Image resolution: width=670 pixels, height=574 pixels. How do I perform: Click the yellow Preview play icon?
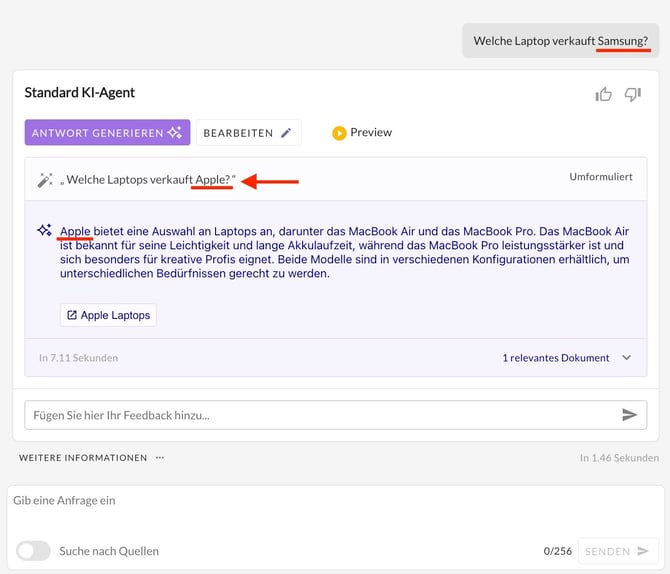[x=339, y=133]
